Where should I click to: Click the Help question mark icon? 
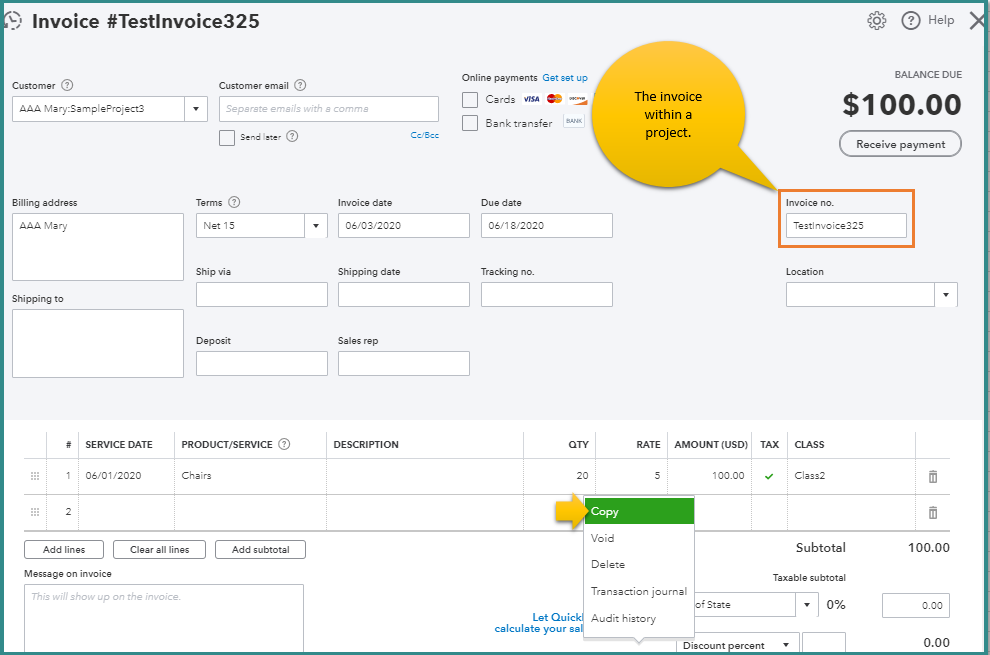(911, 21)
